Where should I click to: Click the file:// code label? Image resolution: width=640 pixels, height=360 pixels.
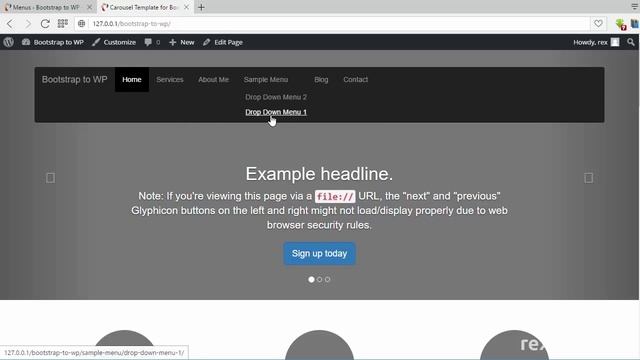(335, 196)
